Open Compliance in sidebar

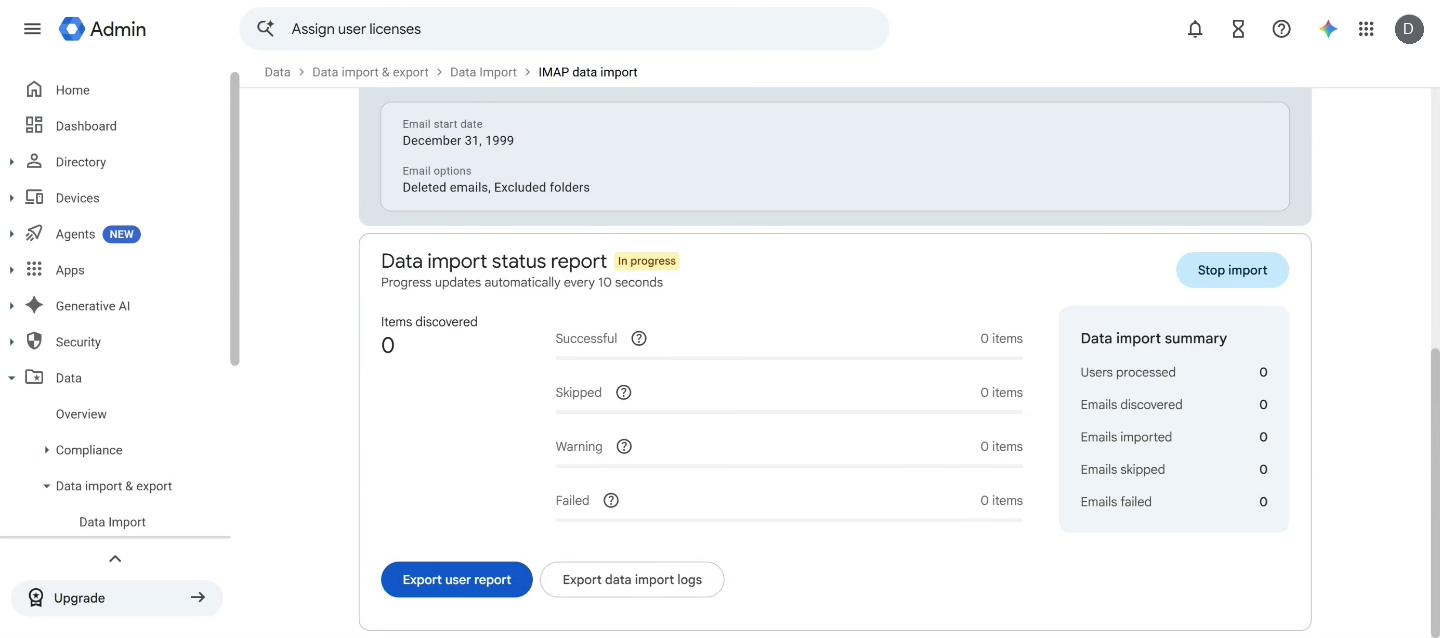pyautogui.click(x=89, y=450)
